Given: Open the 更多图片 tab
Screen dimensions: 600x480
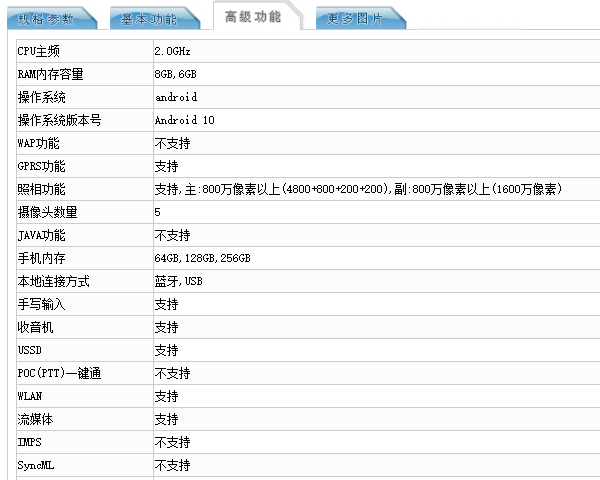Looking at the screenshot, I should click(360, 18).
